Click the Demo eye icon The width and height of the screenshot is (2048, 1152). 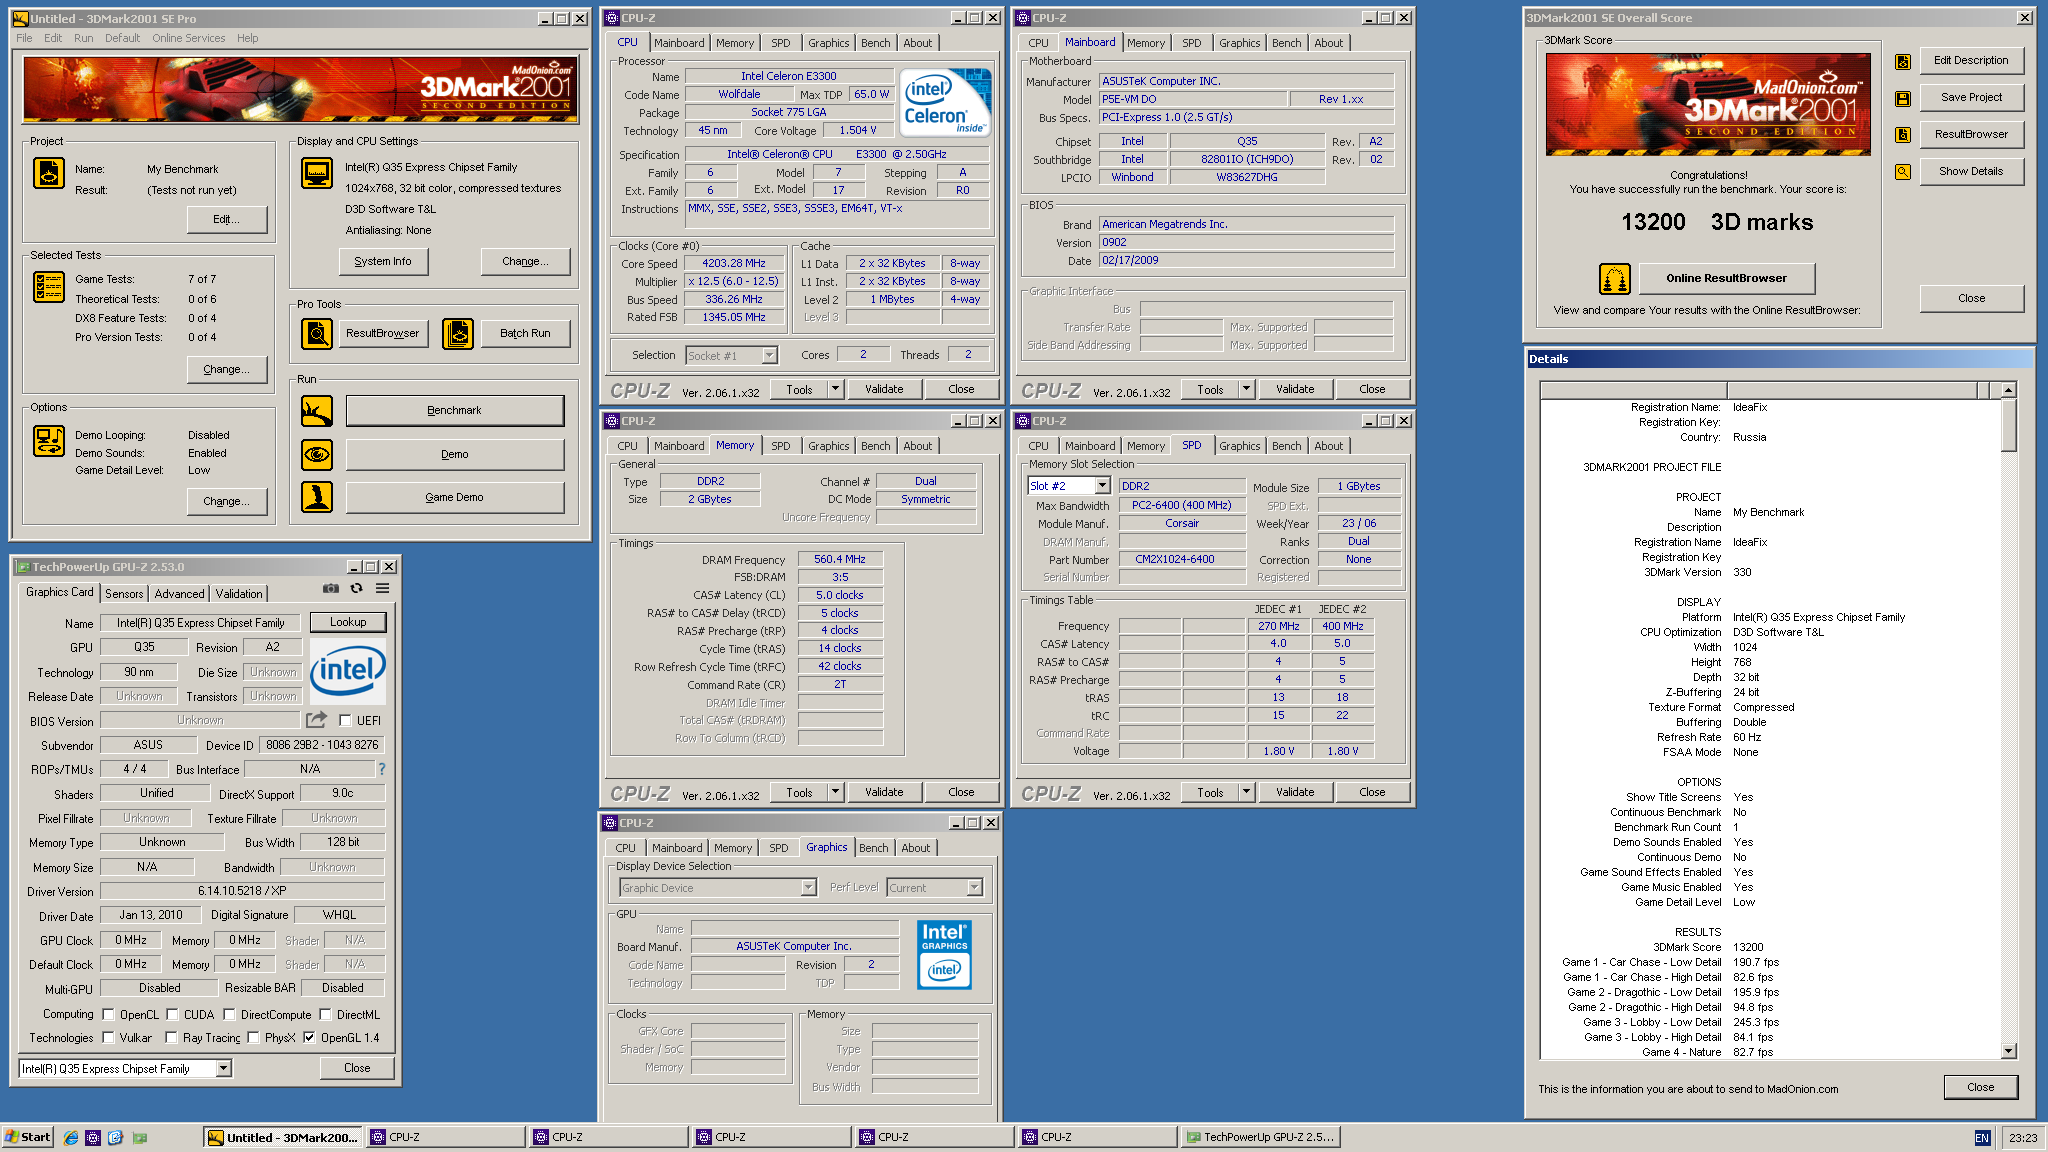click(317, 454)
